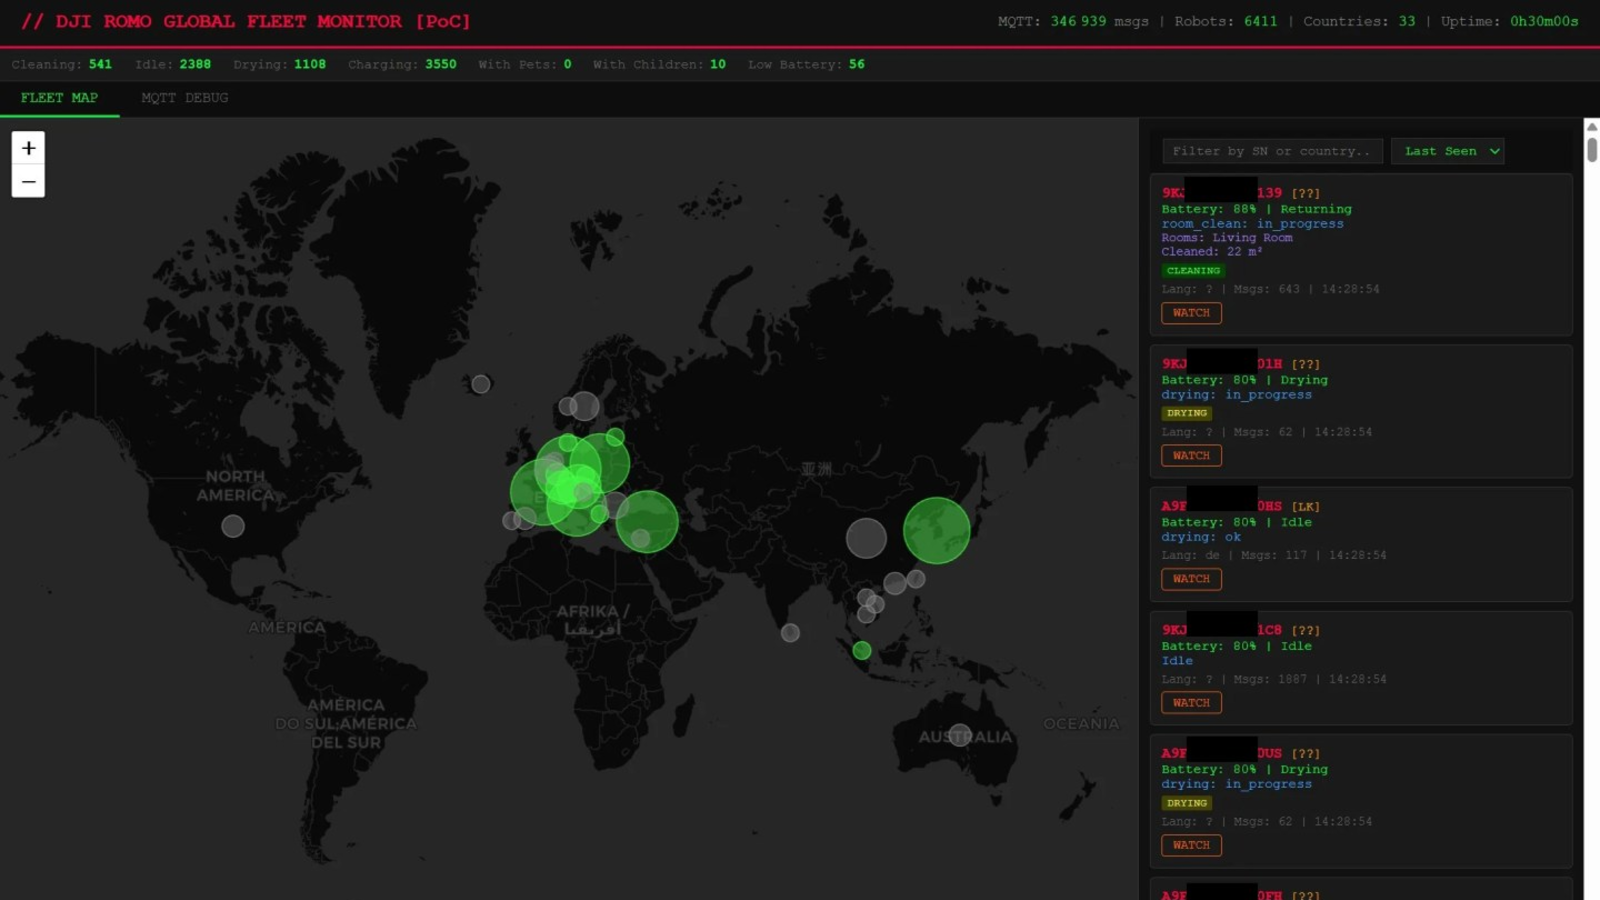
Task: Click the large green marker over Korea
Action: pyautogui.click(x=936, y=531)
